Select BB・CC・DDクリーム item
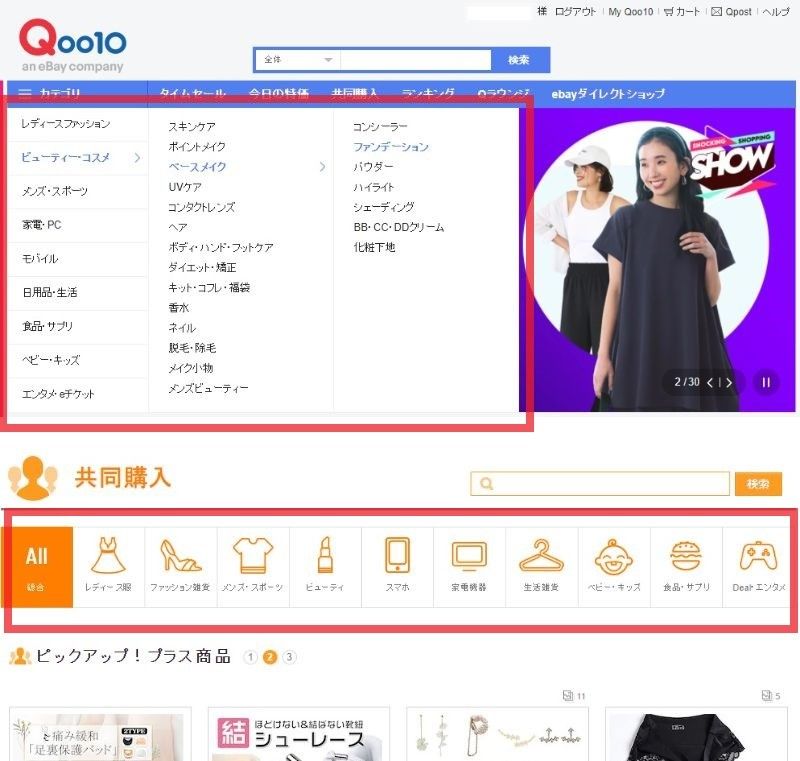This screenshot has height=761, width=800. pyautogui.click(x=398, y=227)
